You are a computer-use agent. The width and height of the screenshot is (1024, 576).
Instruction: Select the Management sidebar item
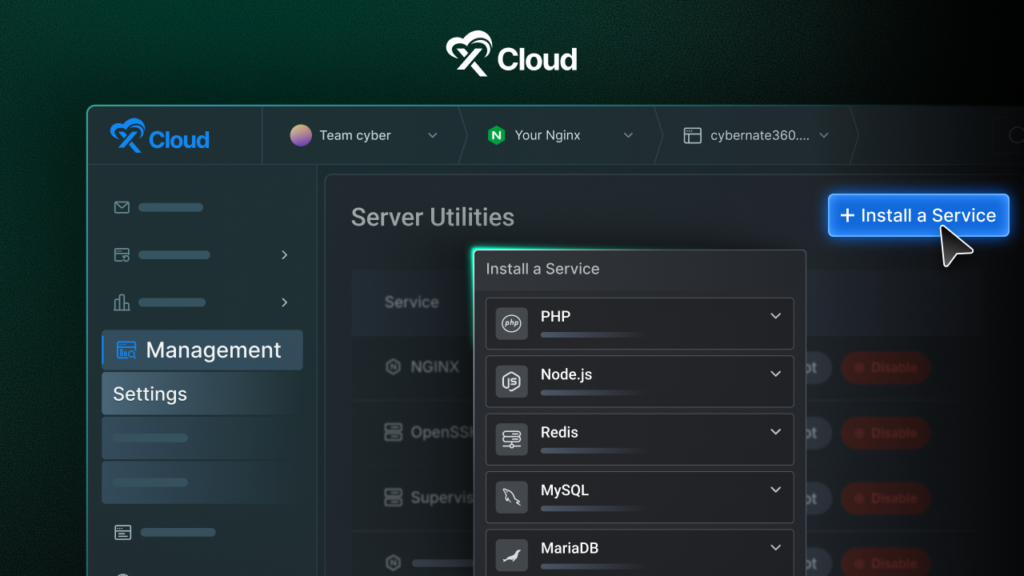coord(202,350)
